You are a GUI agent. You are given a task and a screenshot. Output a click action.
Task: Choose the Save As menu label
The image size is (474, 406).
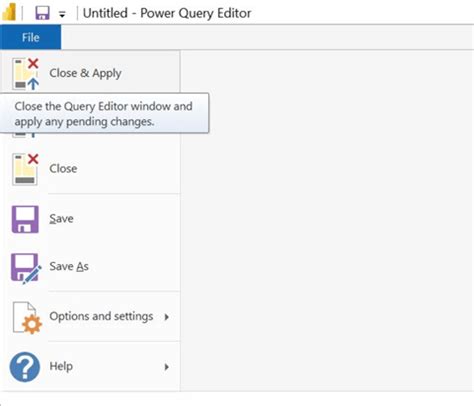69,266
